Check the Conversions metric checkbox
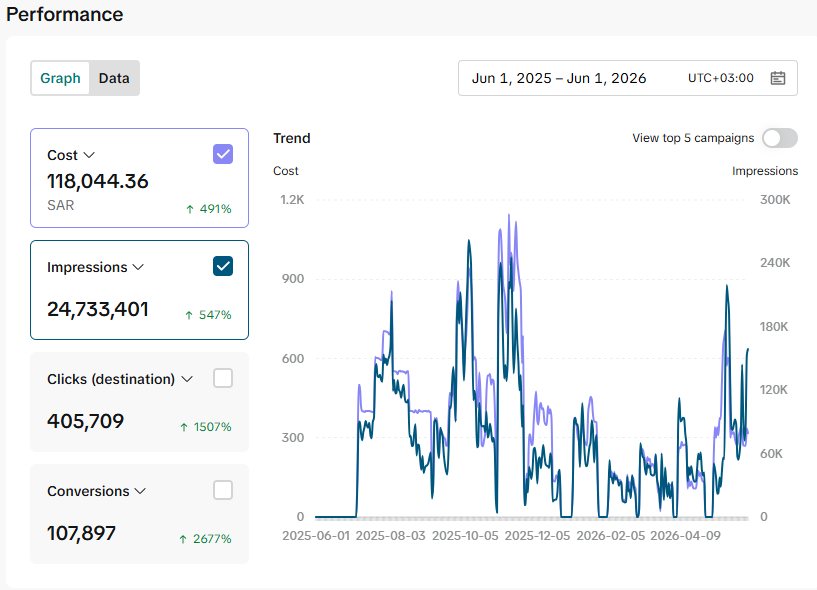Image resolution: width=817 pixels, height=590 pixels. (223, 490)
